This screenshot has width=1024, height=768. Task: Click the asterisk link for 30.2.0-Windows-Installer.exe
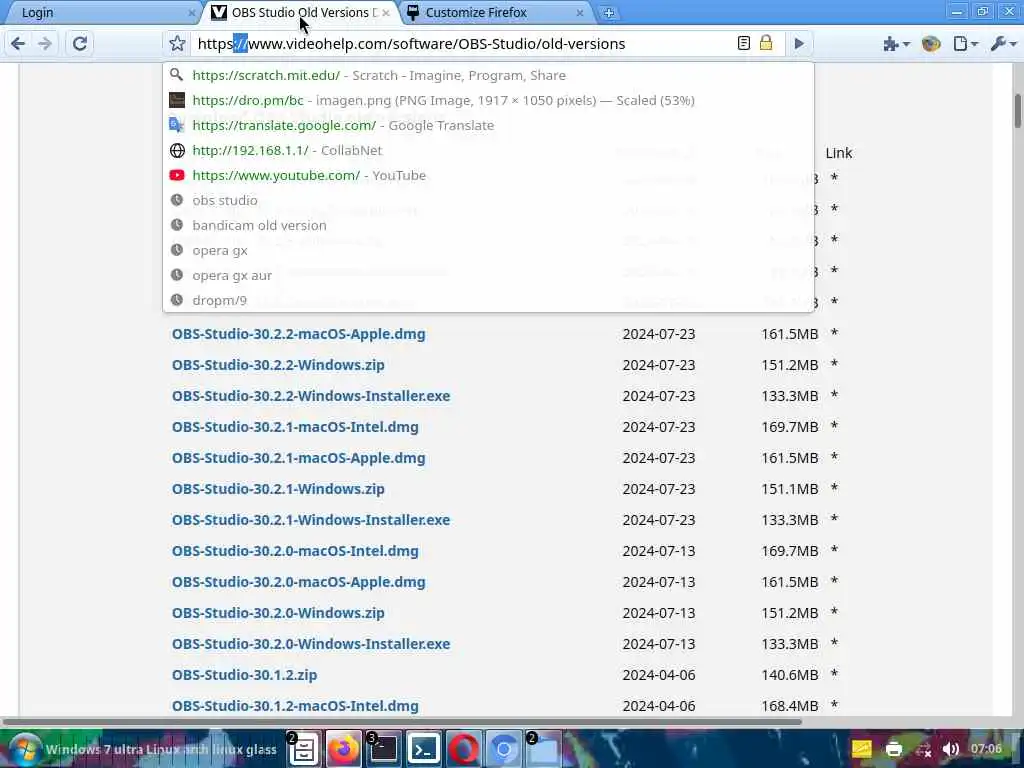(x=834, y=643)
